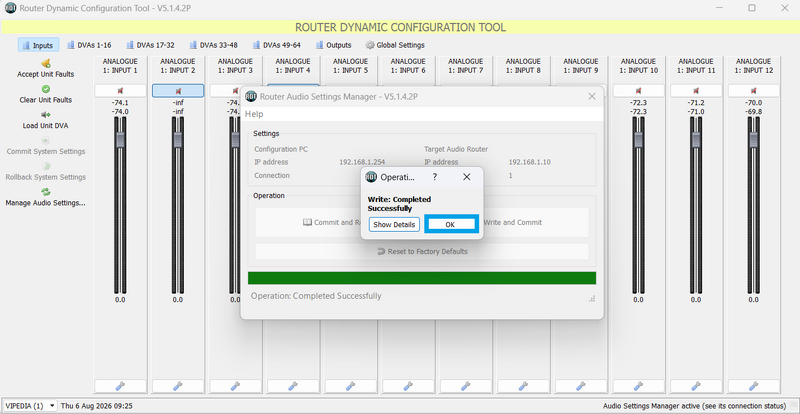800x414 pixels.
Task: Switch to the DVAs 1-16 tab
Action: [89, 45]
